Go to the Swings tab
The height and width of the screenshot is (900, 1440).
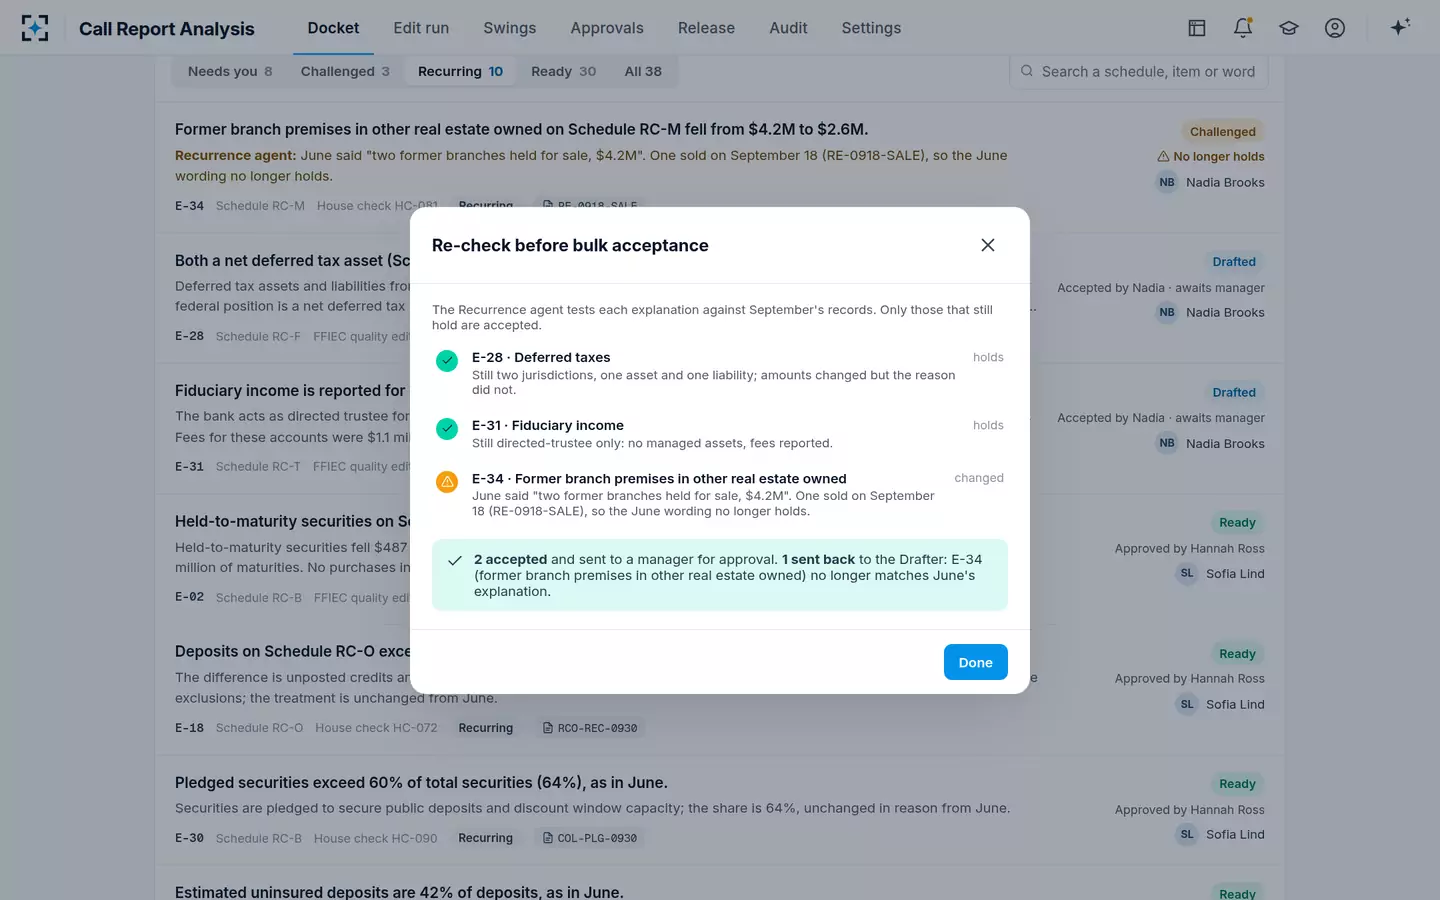[510, 28]
